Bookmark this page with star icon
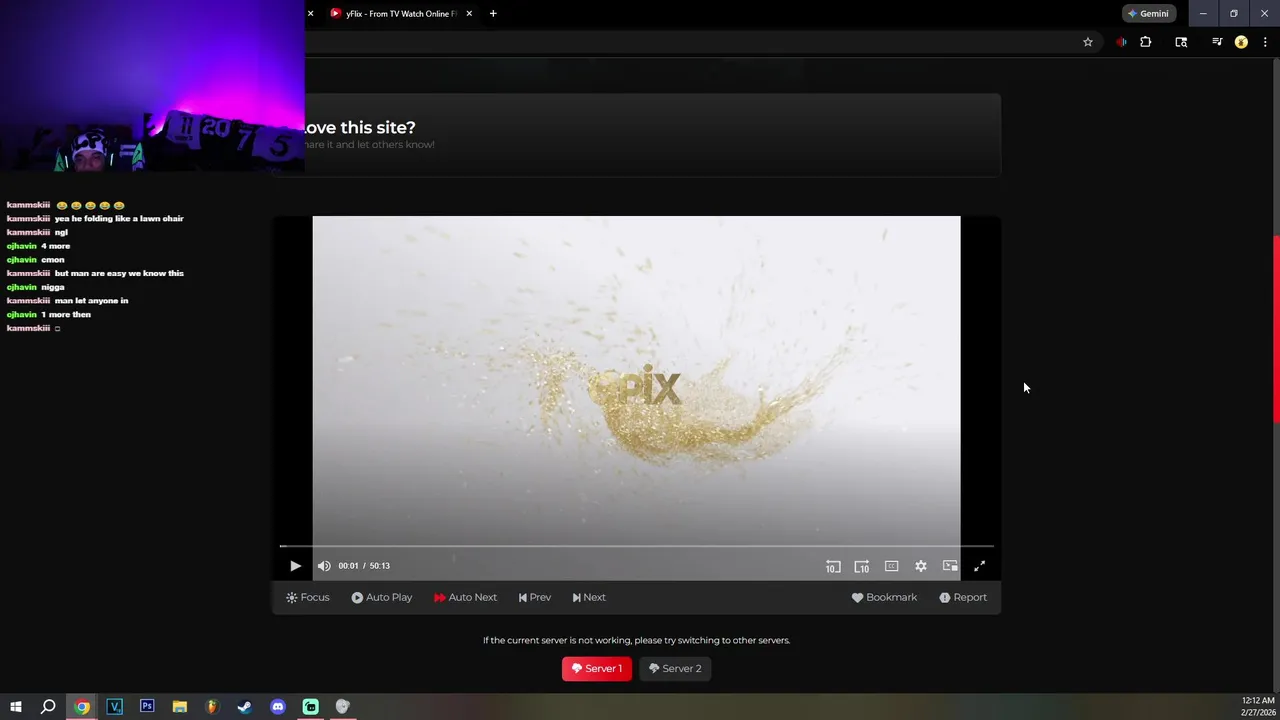This screenshot has width=1280, height=720. pos(1088,42)
